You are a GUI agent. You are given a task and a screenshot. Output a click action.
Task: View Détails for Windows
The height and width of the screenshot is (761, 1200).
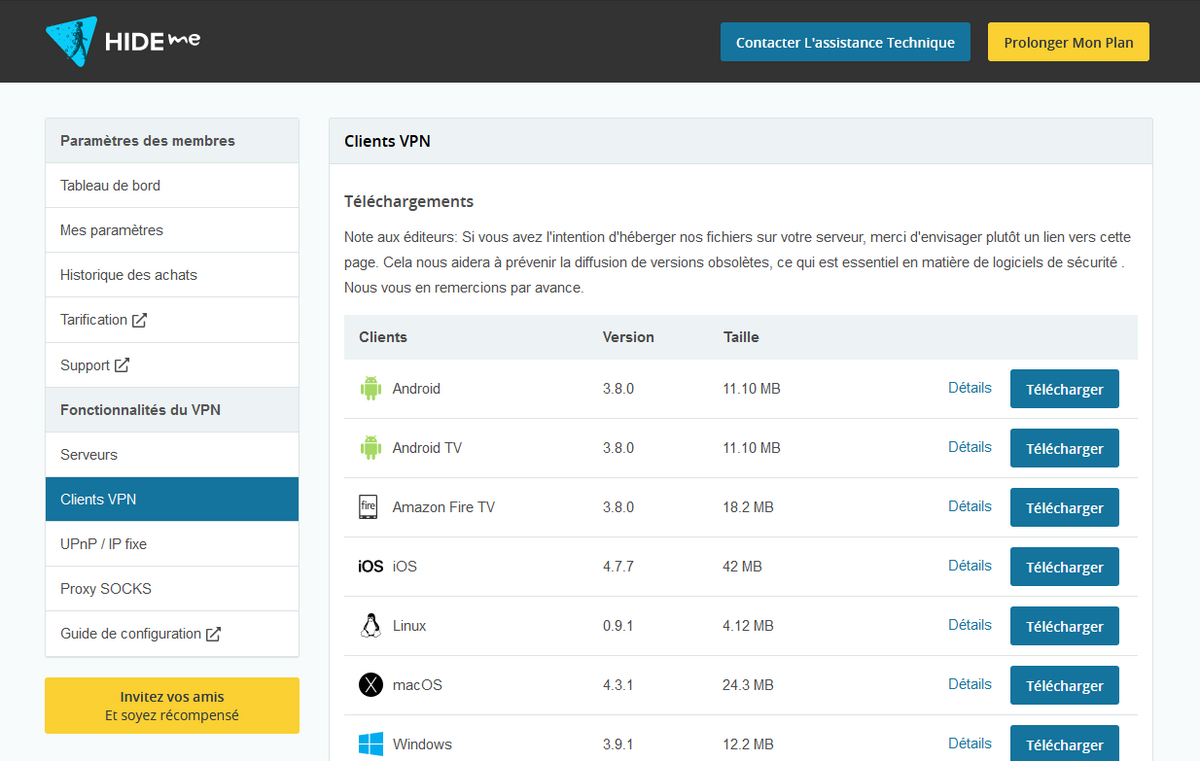[970, 743]
